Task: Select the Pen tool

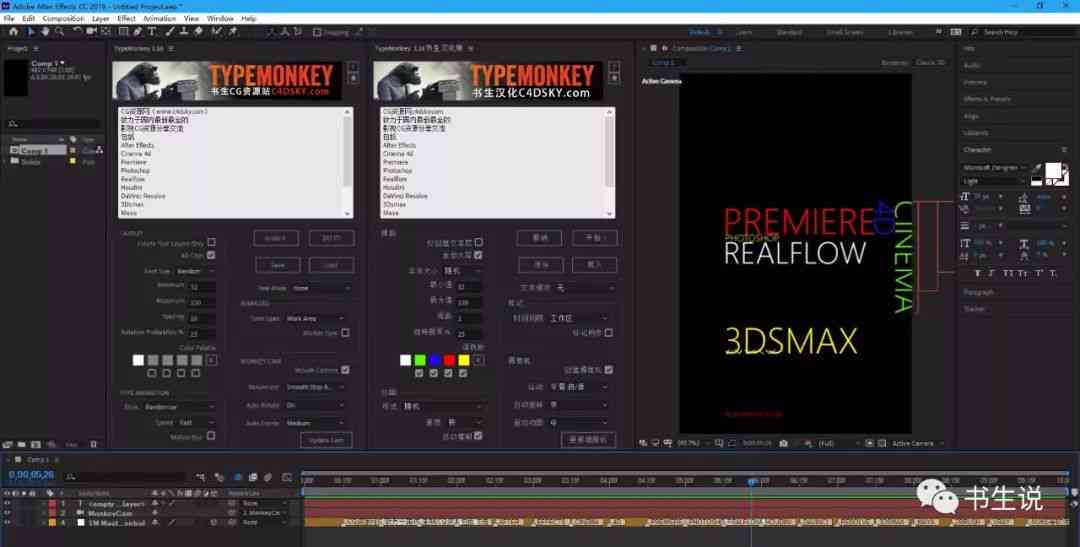Action: (138, 32)
